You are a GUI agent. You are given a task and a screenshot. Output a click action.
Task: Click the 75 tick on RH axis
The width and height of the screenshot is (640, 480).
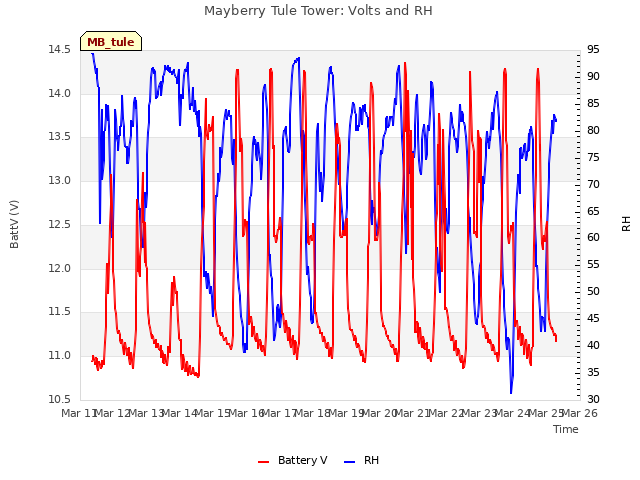593,157
